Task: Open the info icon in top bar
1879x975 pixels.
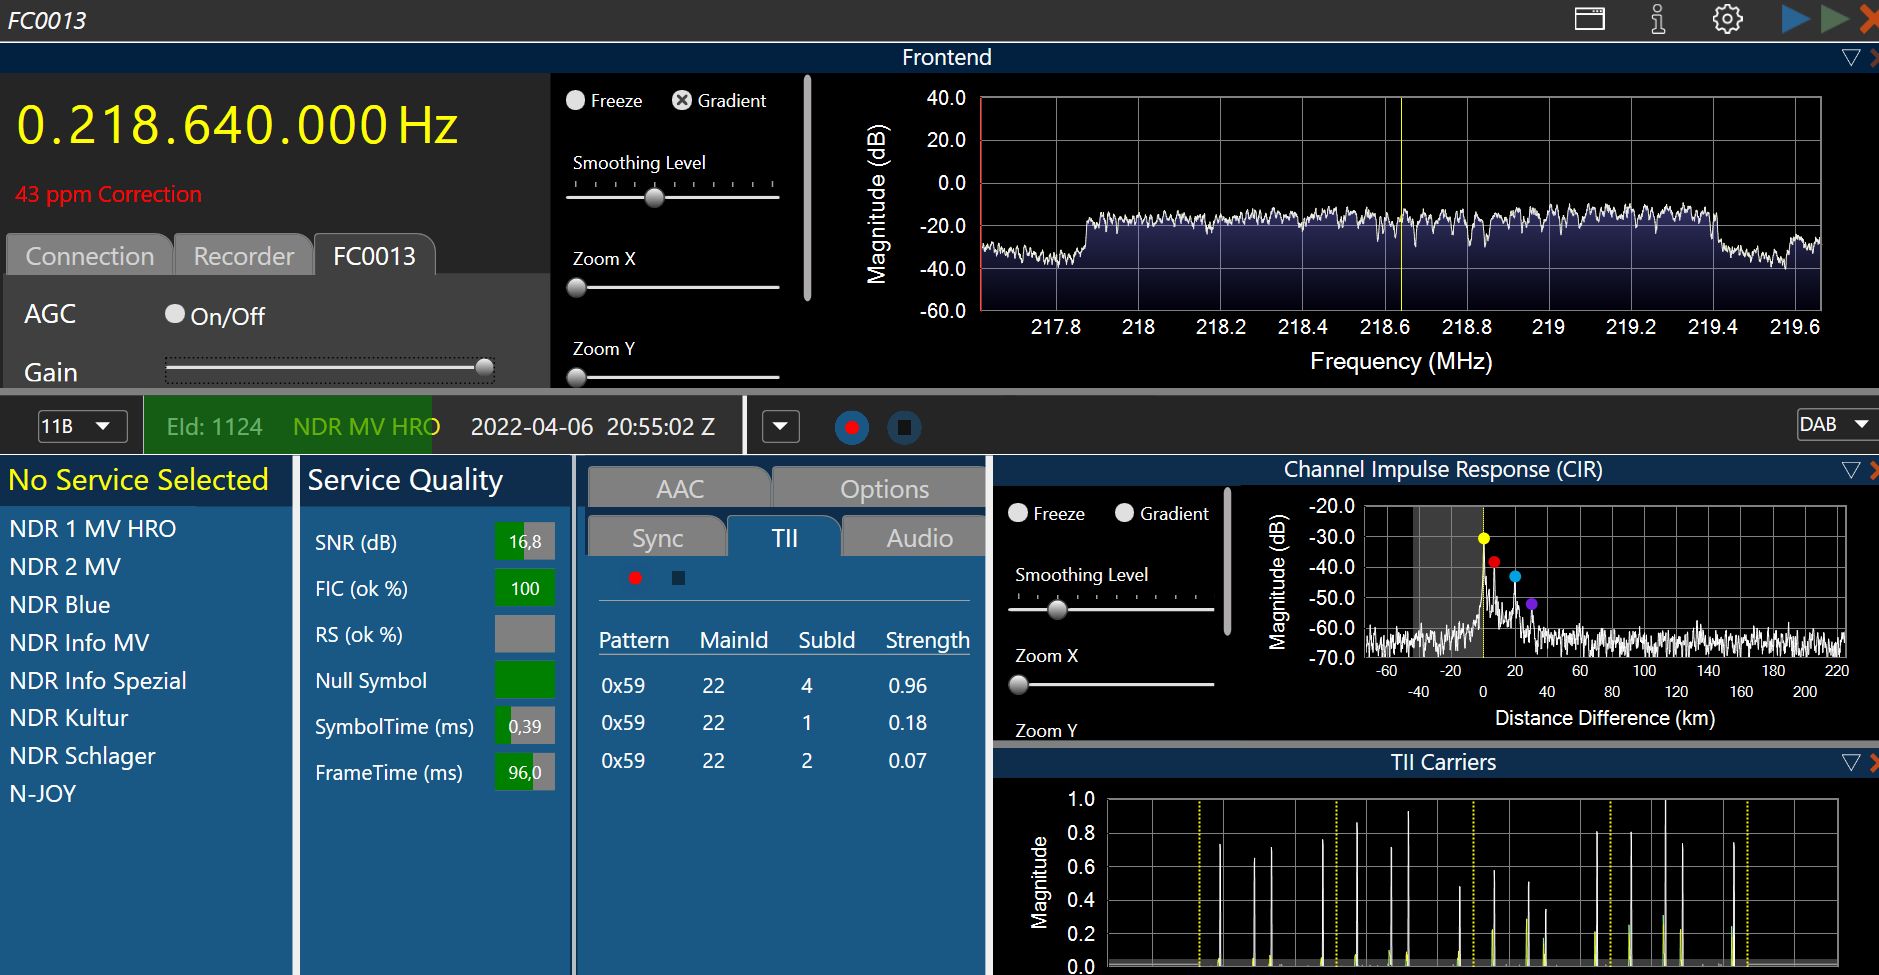Action: 1657,19
